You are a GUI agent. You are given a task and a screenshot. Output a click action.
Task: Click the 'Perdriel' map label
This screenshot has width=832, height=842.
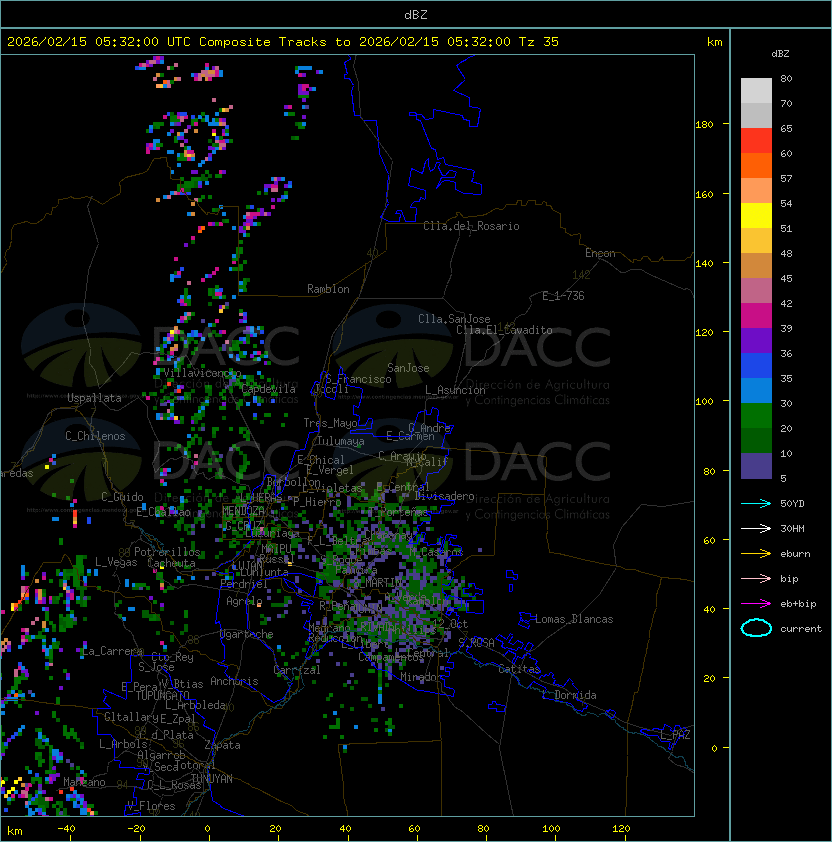point(243,584)
